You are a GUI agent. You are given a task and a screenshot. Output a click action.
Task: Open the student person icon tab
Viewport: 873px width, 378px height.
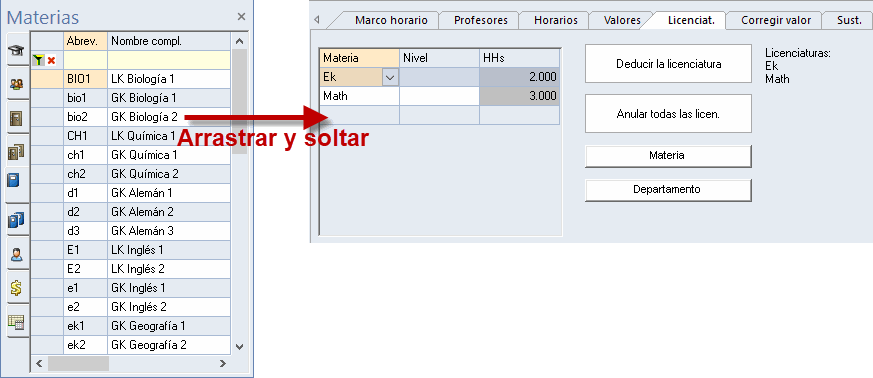[x=17, y=254]
